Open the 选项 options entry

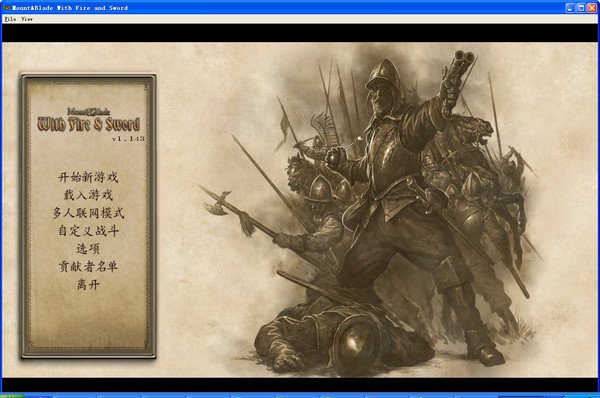(88, 249)
